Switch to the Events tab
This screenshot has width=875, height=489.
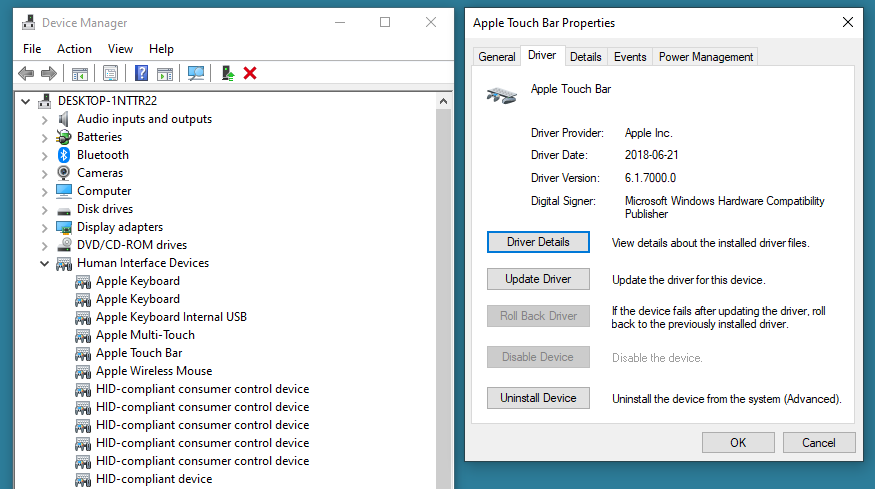click(x=630, y=57)
